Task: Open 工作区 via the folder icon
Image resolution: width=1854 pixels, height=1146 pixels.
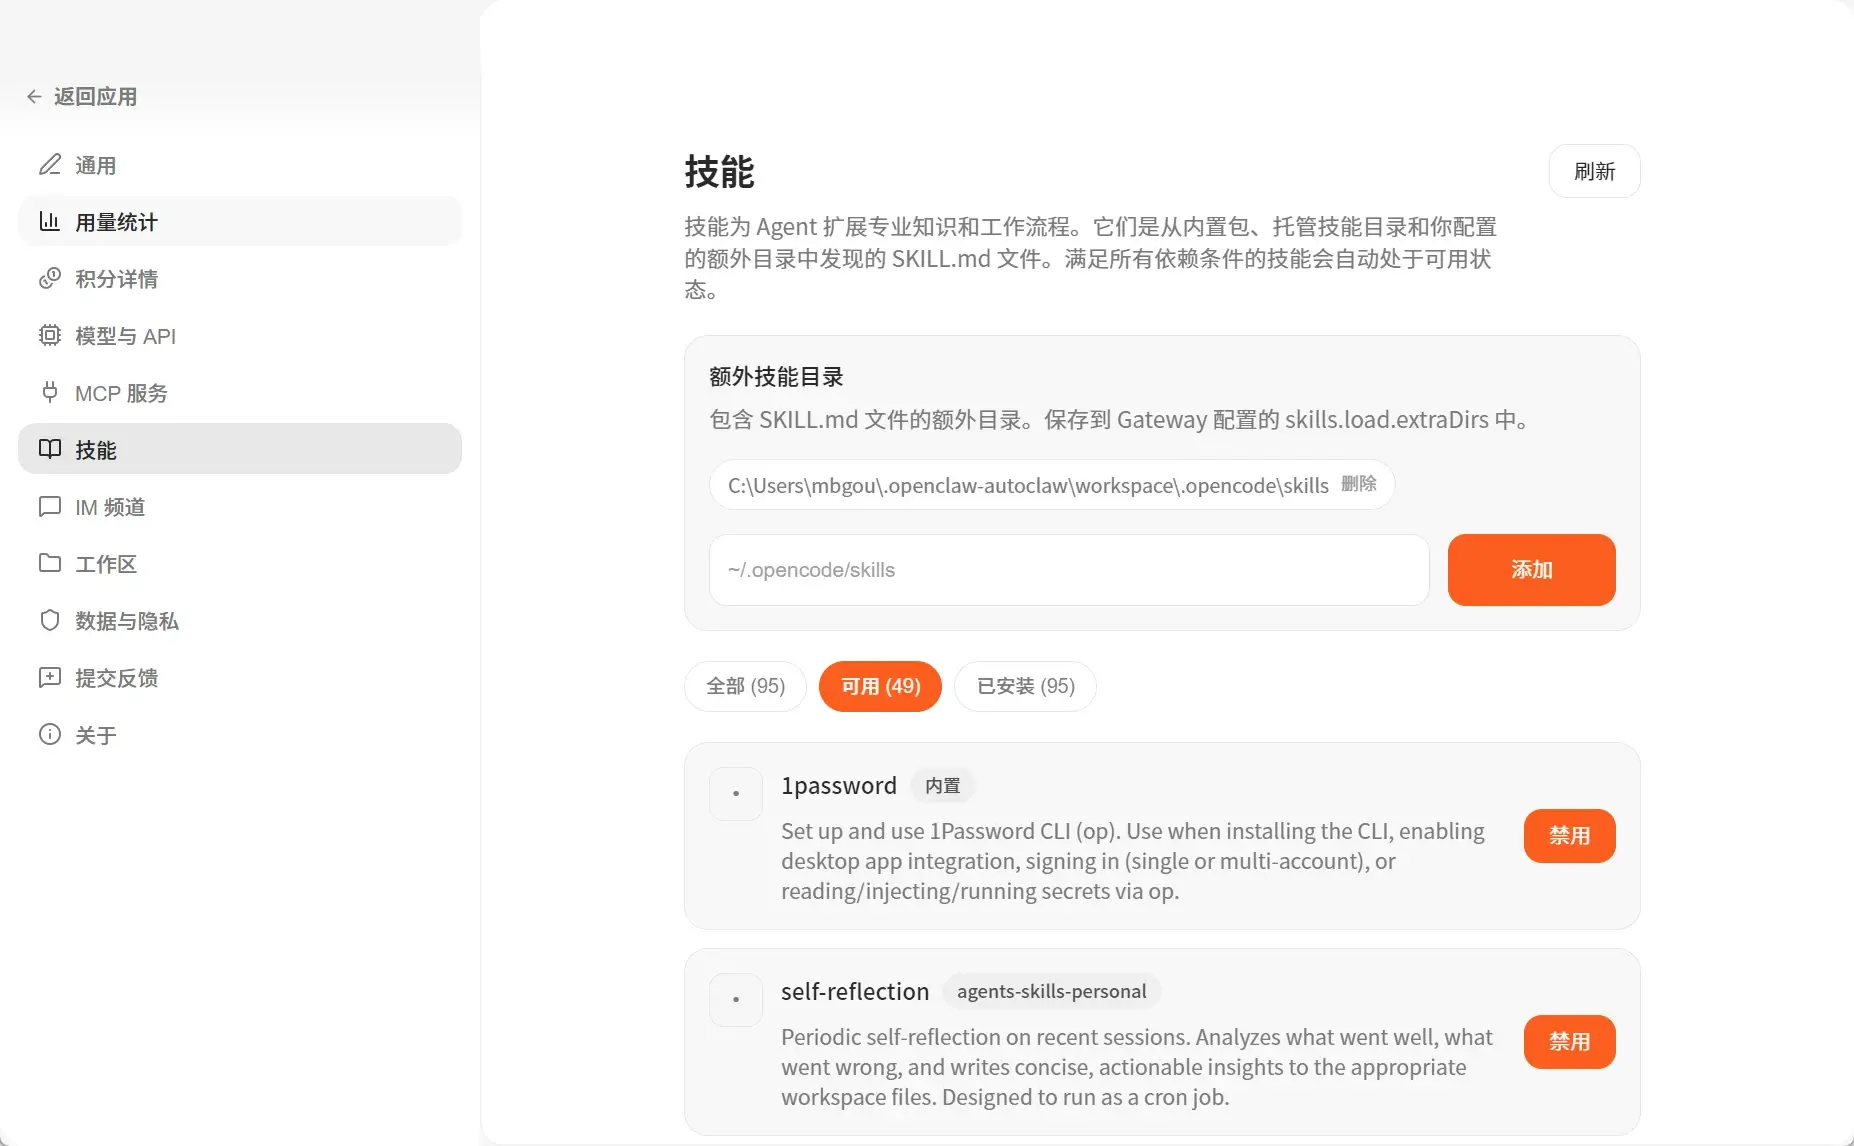Action: [x=50, y=563]
